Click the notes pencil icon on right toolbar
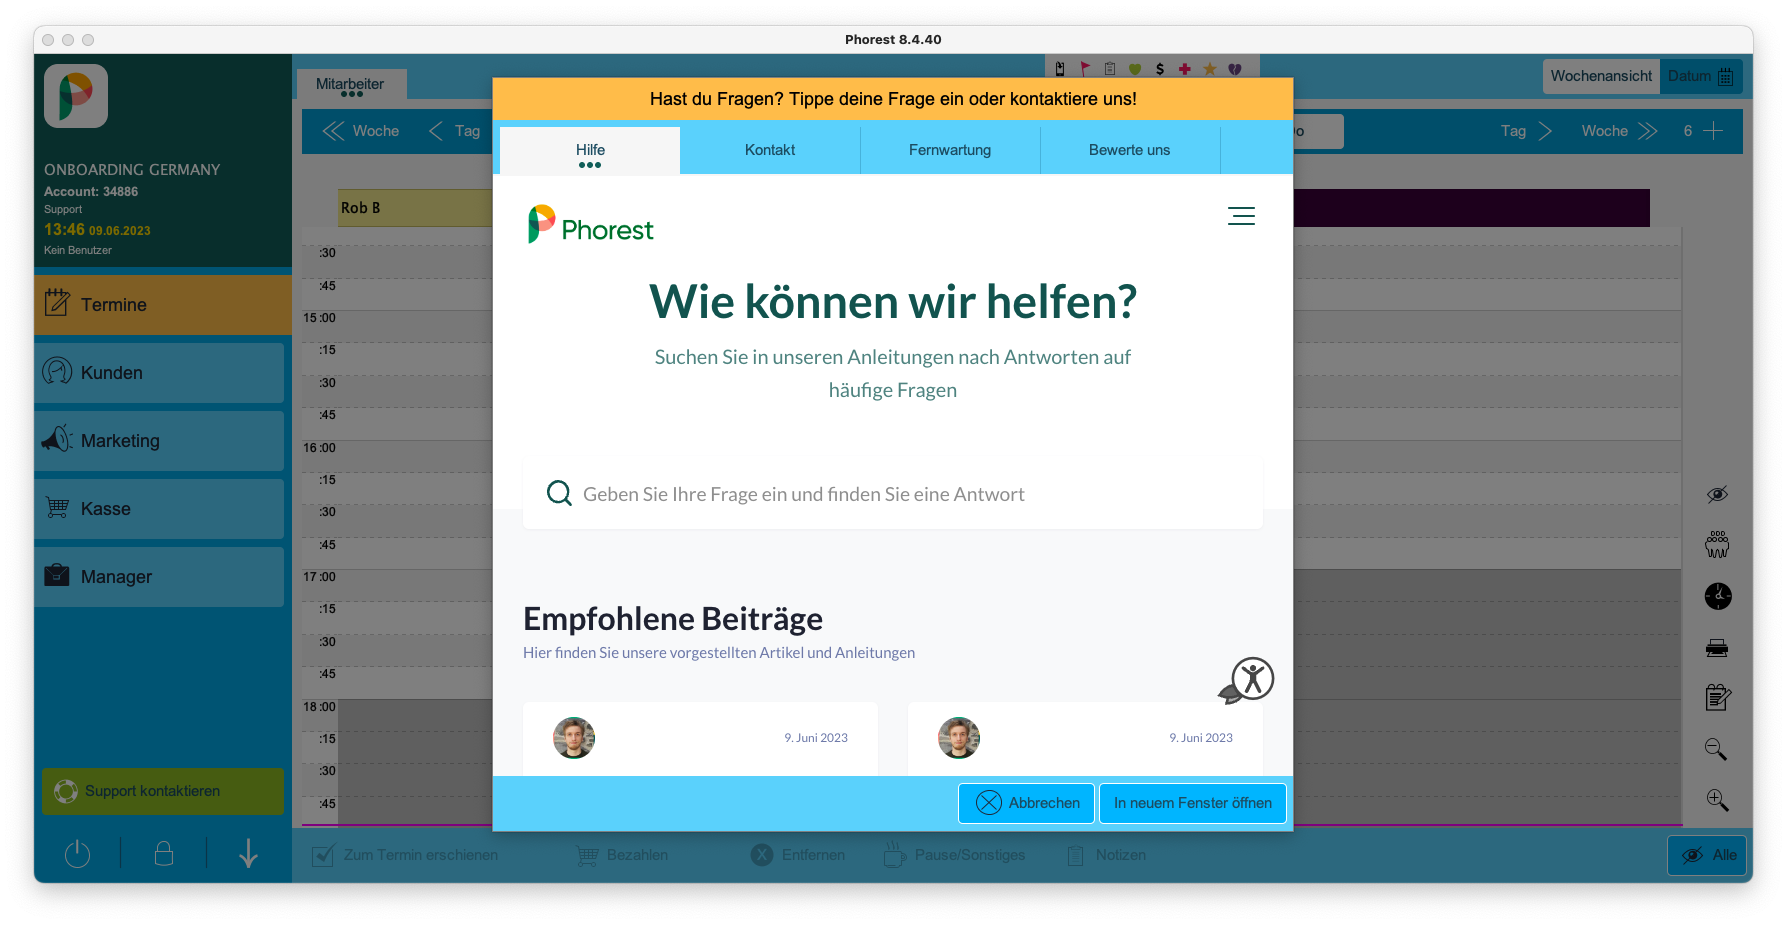This screenshot has width=1787, height=925. (x=1718, y=697)
